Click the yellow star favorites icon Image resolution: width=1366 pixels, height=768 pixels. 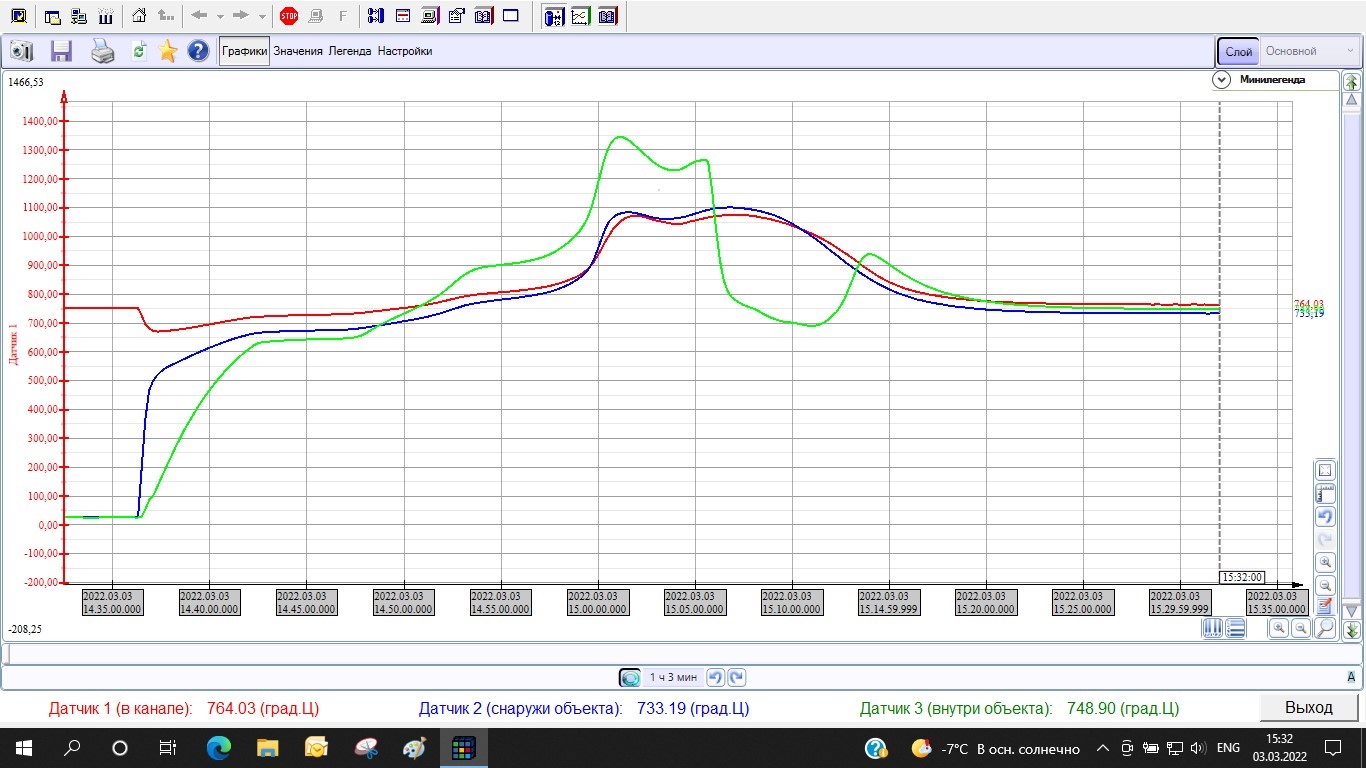(168, 51)
